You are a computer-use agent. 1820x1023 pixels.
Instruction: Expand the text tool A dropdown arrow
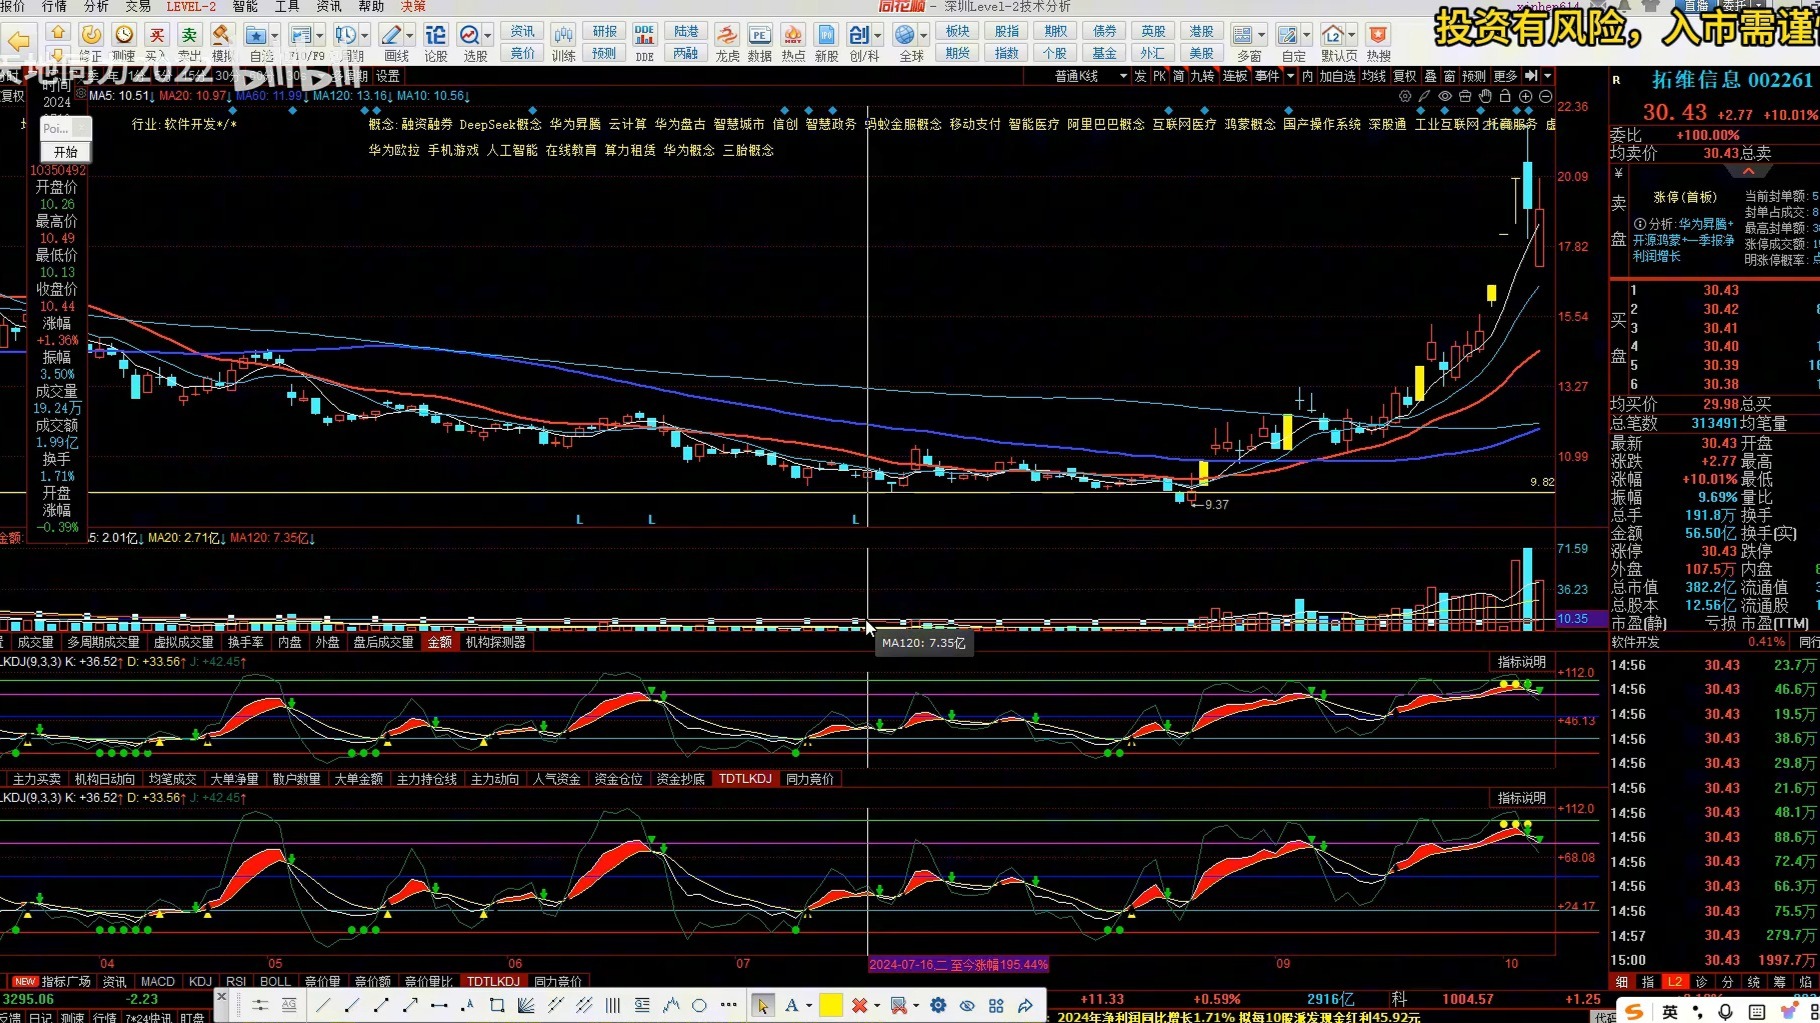click(809, 1005)
